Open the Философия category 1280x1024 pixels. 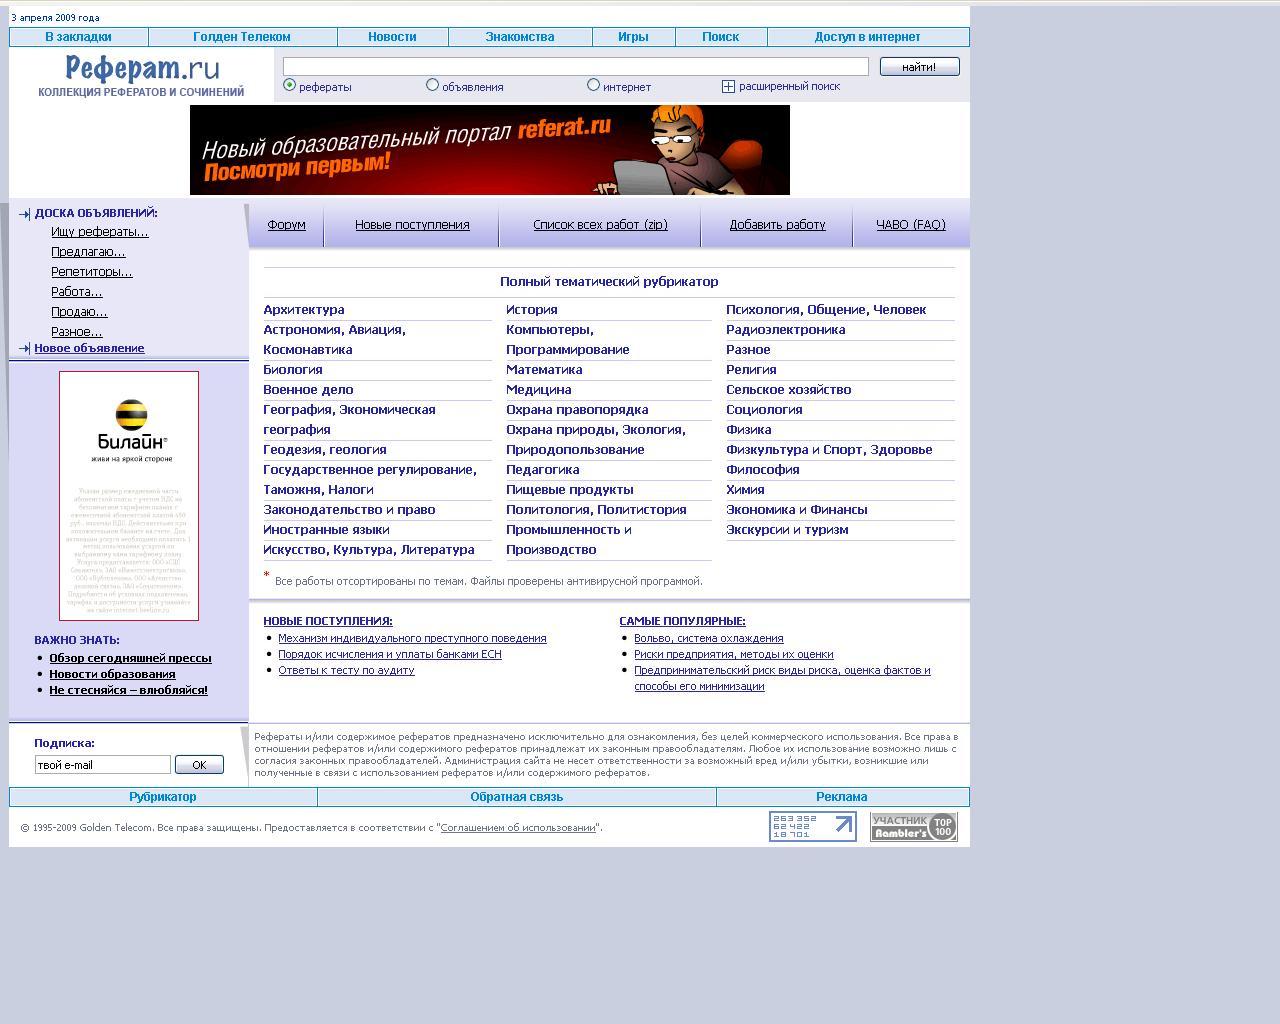click(763, 470)
